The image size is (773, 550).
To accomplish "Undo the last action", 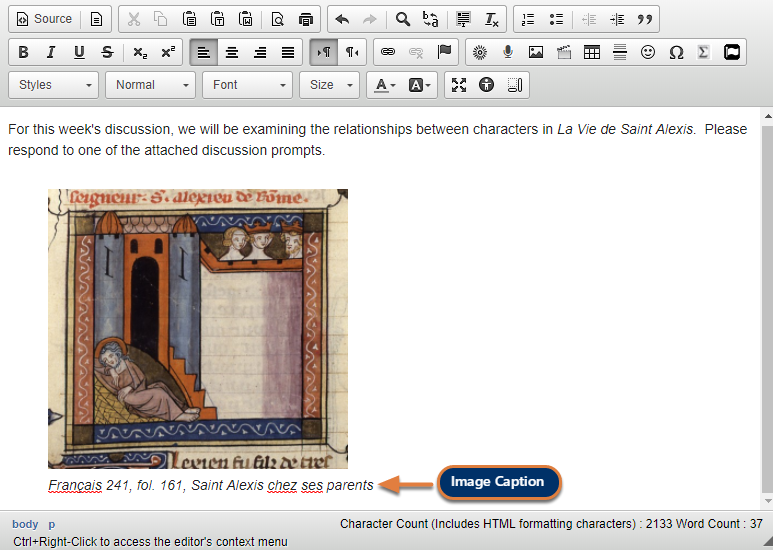I will click(342, 19).
